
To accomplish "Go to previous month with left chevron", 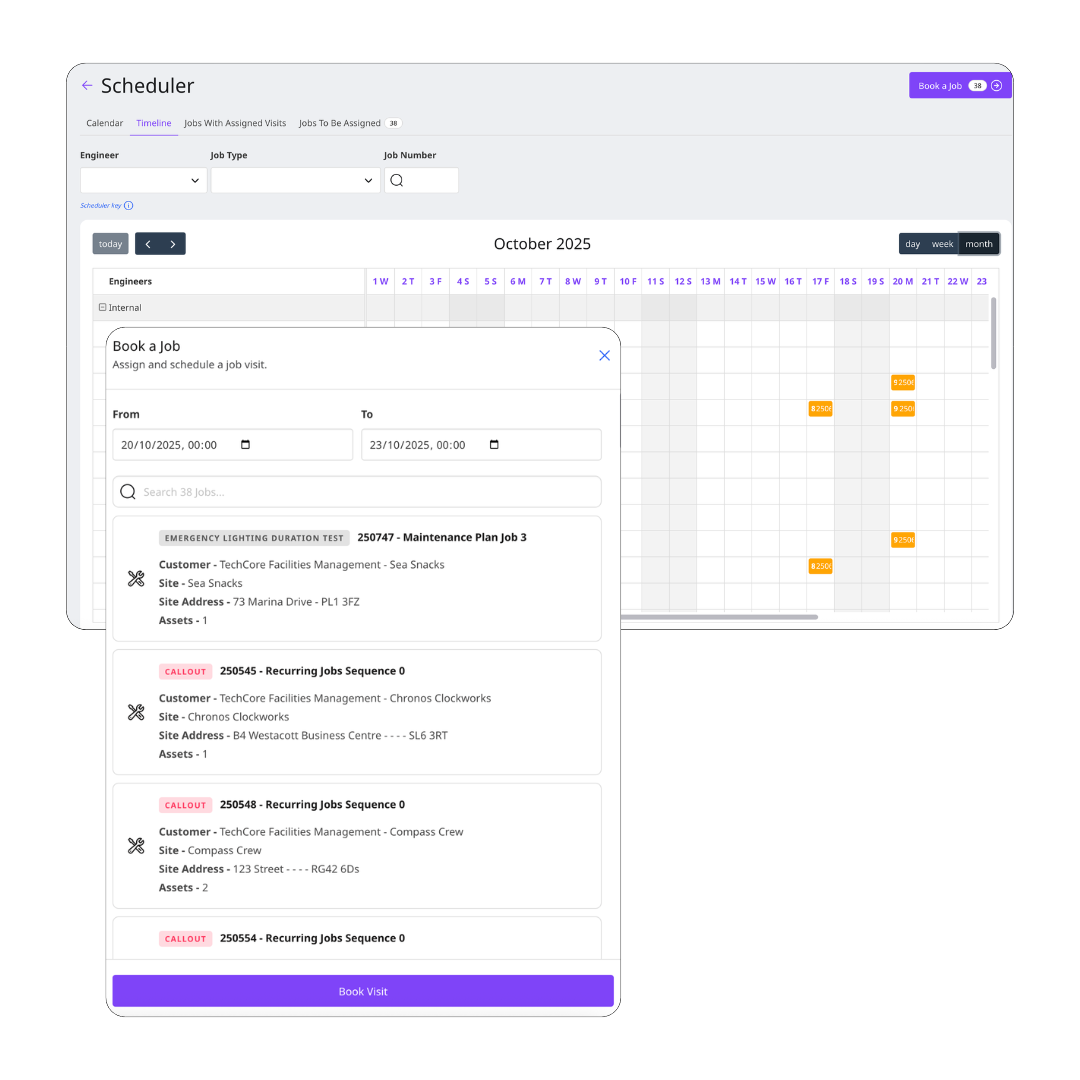I will 148,244.
